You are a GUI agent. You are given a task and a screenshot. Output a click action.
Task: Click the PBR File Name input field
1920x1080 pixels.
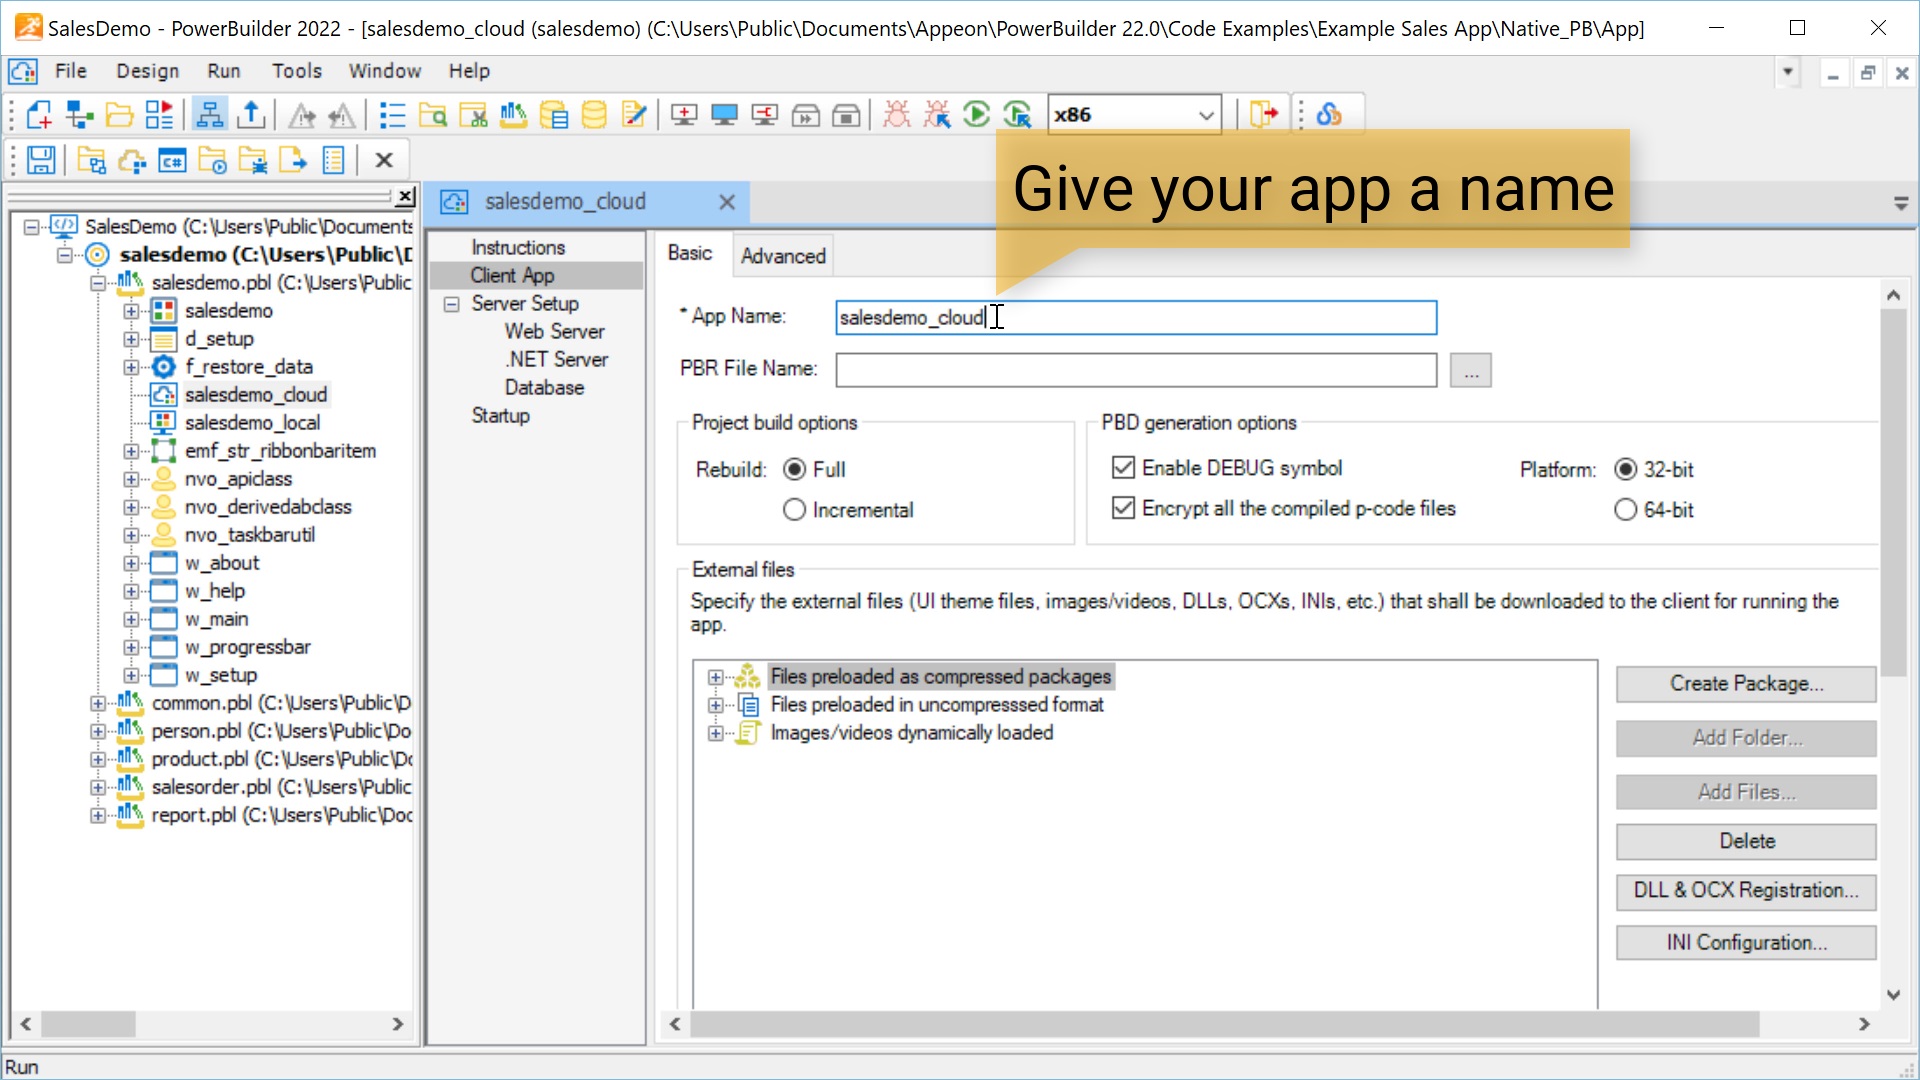coord(1136,371)
